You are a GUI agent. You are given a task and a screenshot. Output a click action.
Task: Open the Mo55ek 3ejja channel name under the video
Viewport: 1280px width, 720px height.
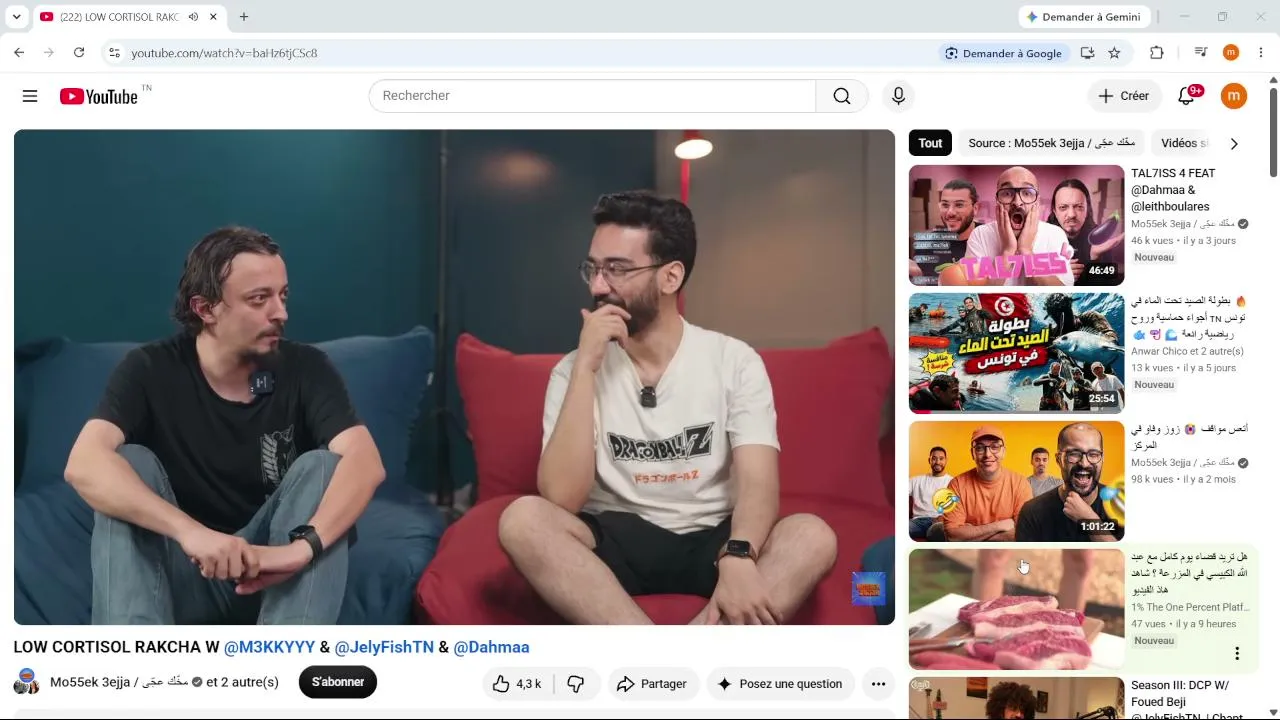pyautogui.click(x=120, y=682)
